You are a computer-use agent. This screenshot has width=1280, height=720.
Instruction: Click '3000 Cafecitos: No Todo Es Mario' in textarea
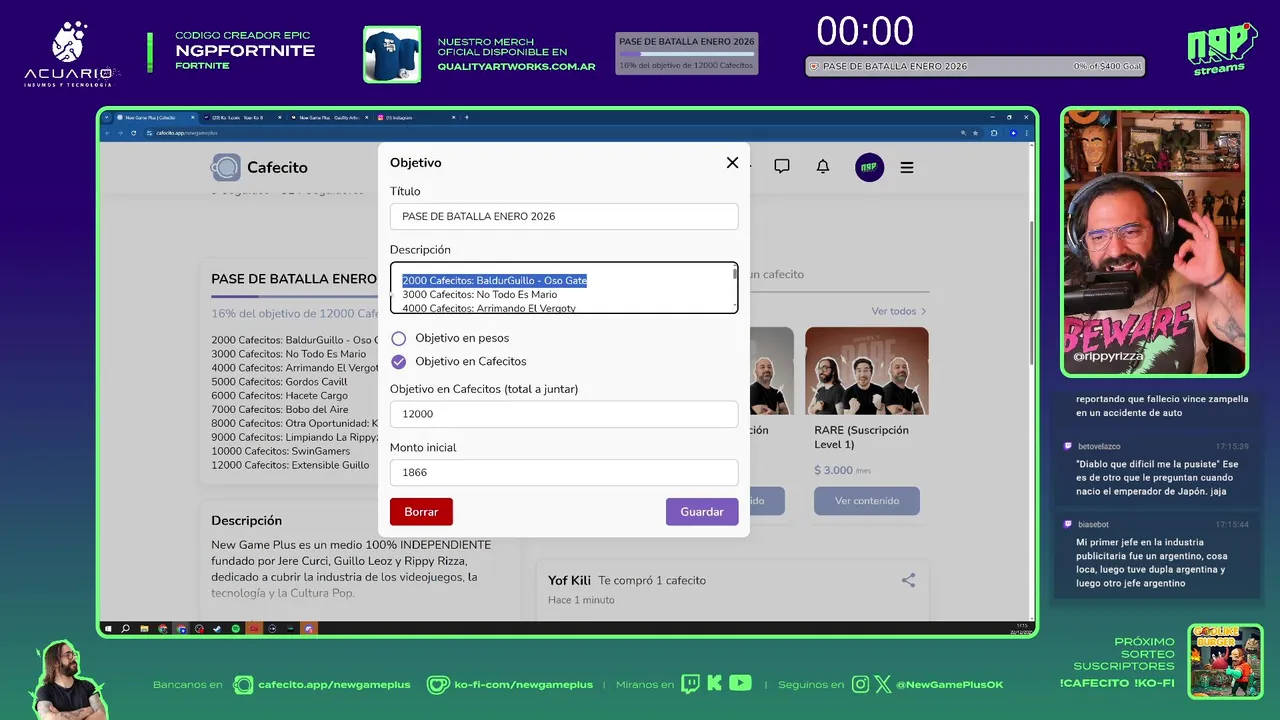480,295
